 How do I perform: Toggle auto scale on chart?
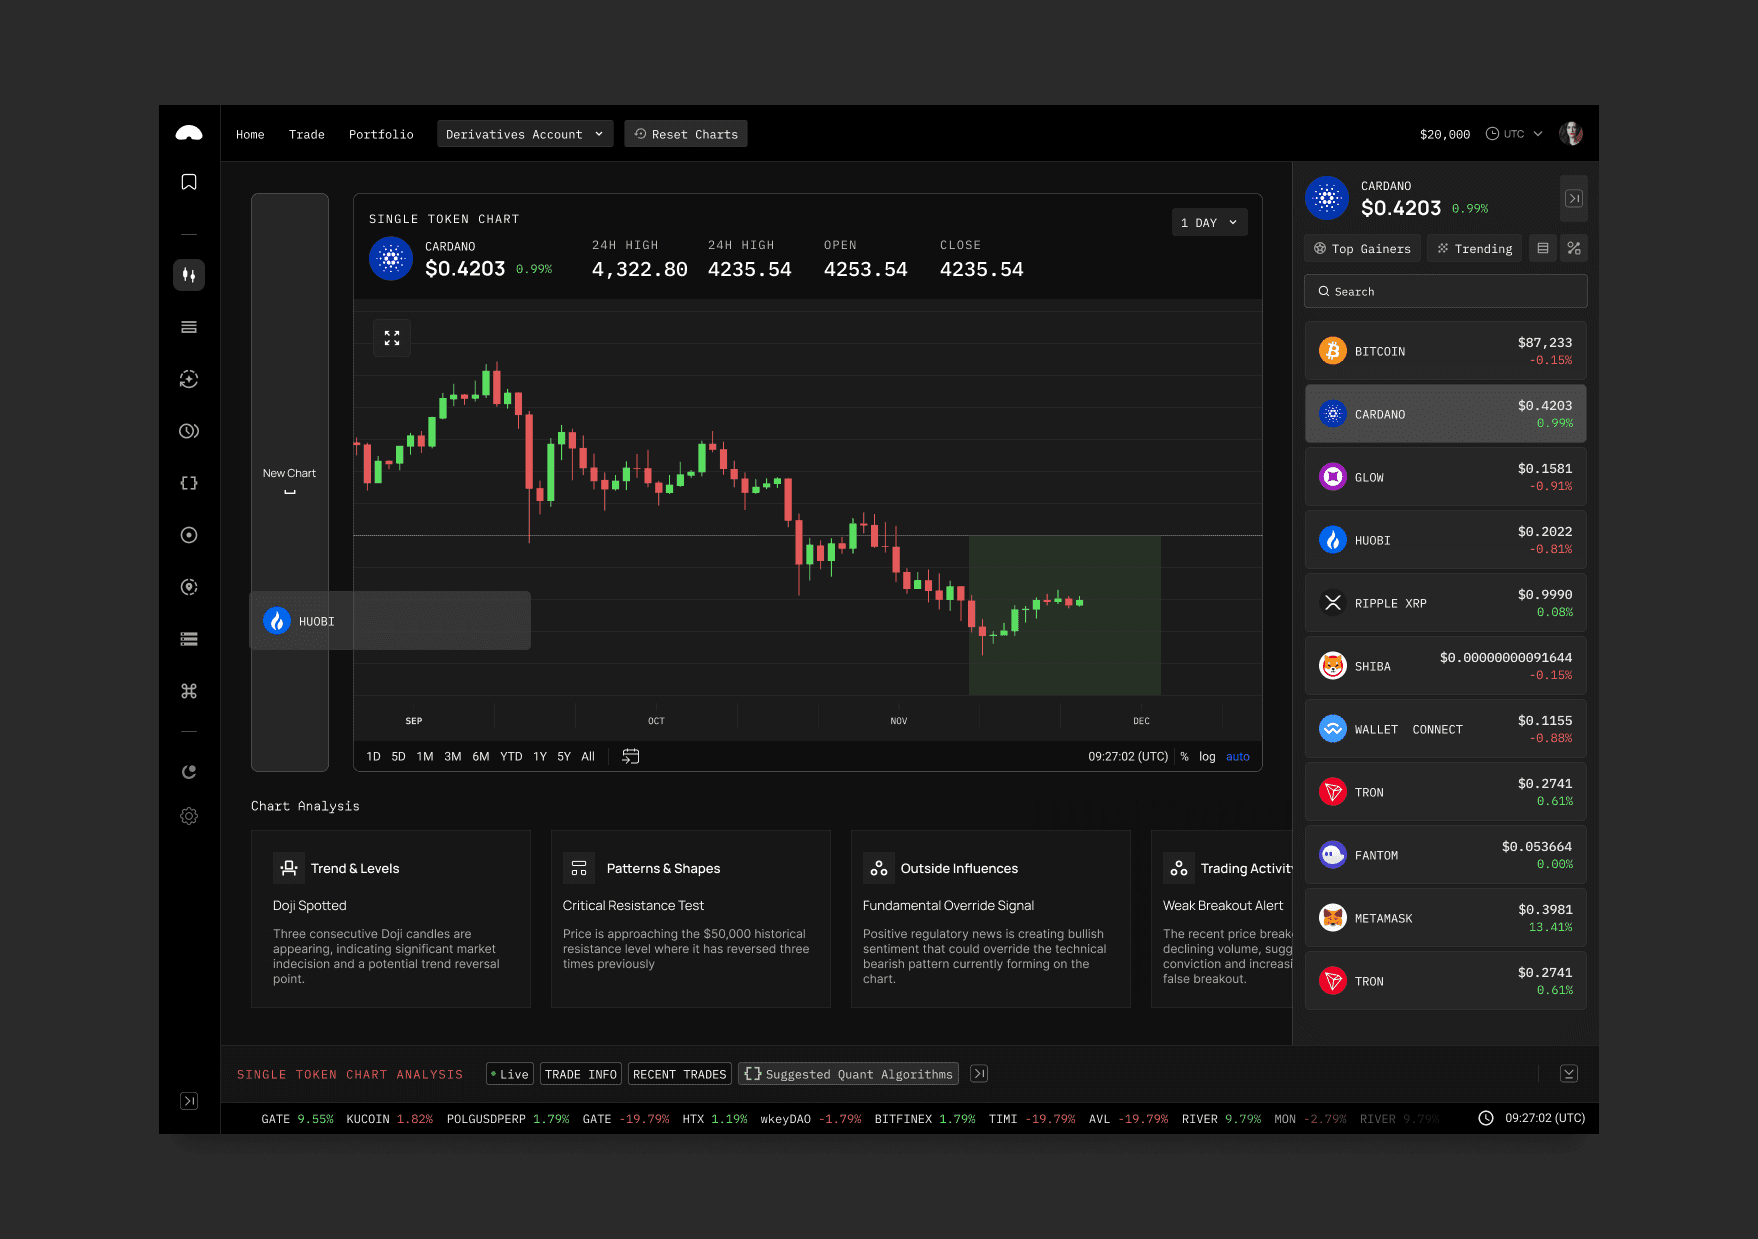[1238, 757]
